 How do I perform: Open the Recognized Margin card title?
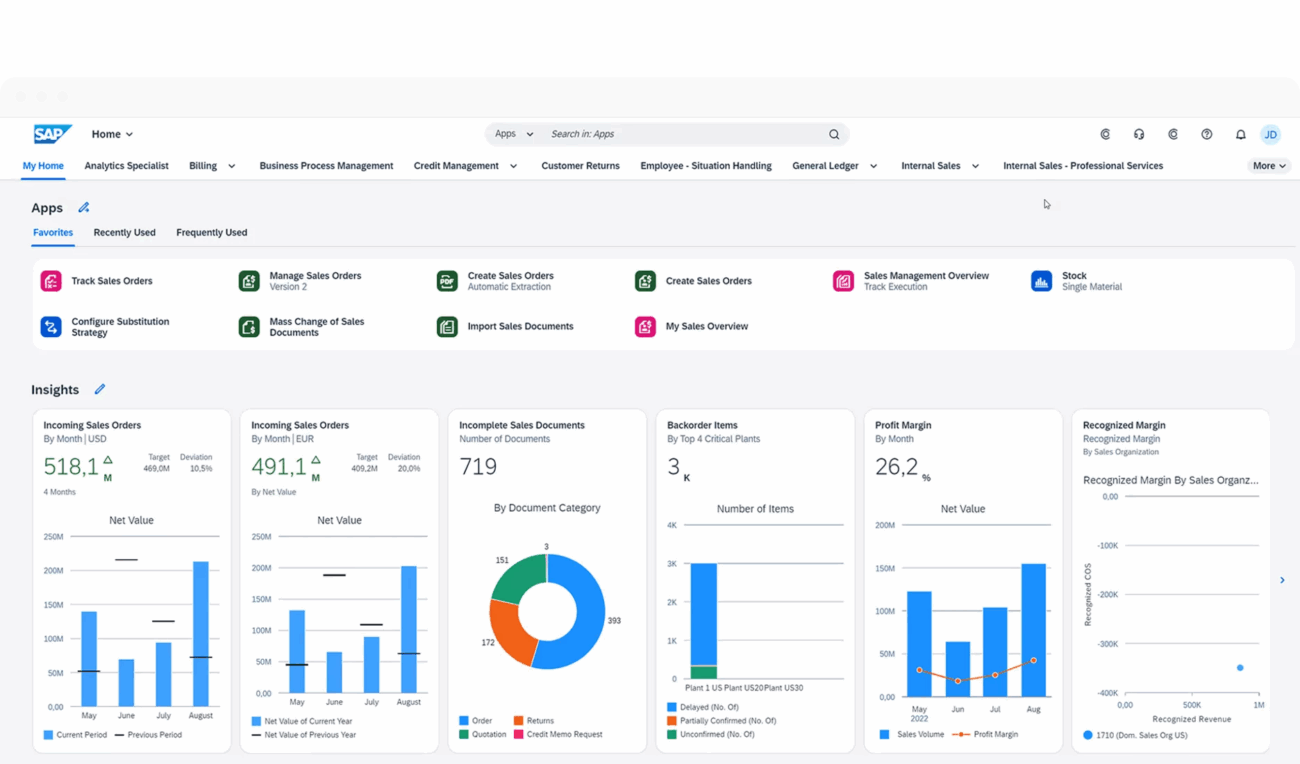pyautogui.click(x=1124, y=425)
